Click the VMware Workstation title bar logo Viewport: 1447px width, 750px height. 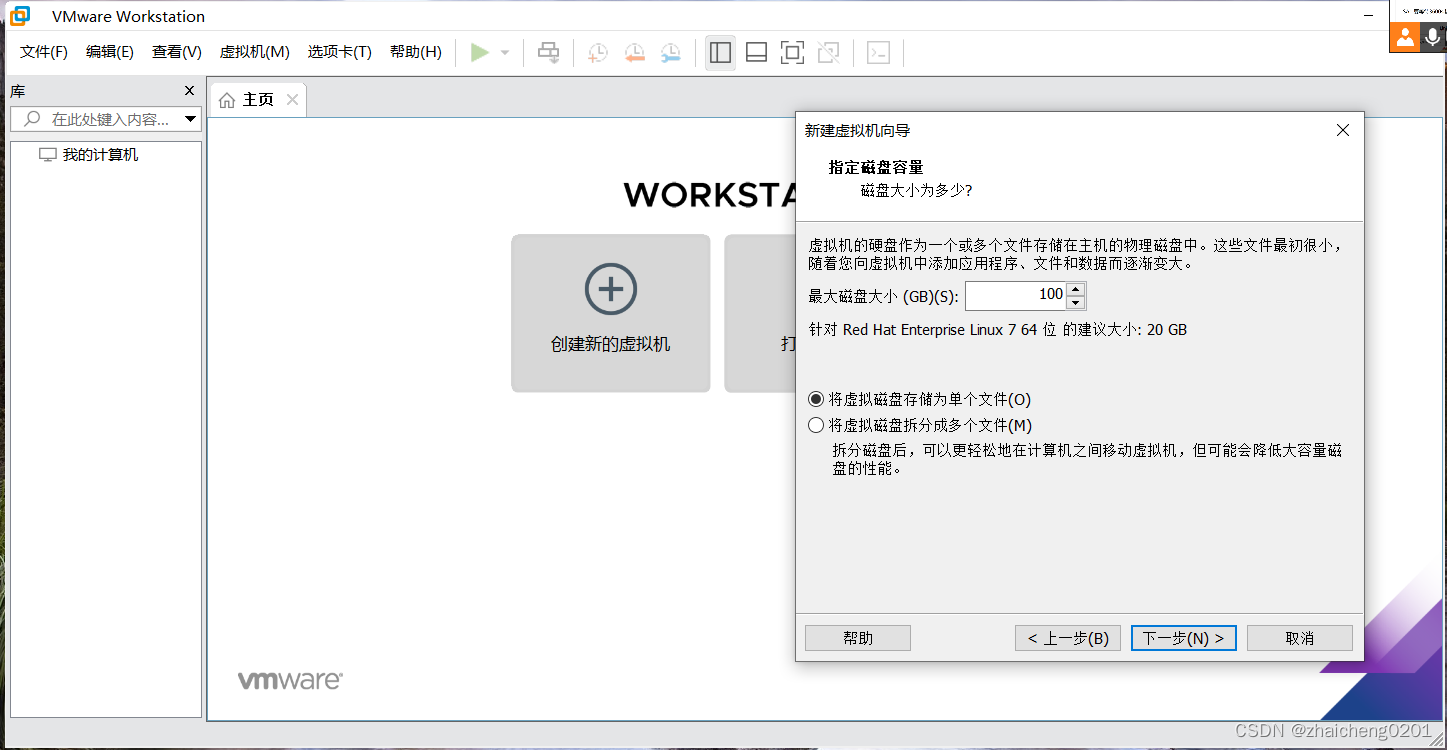pyautogui.click(x=21, y=16)
